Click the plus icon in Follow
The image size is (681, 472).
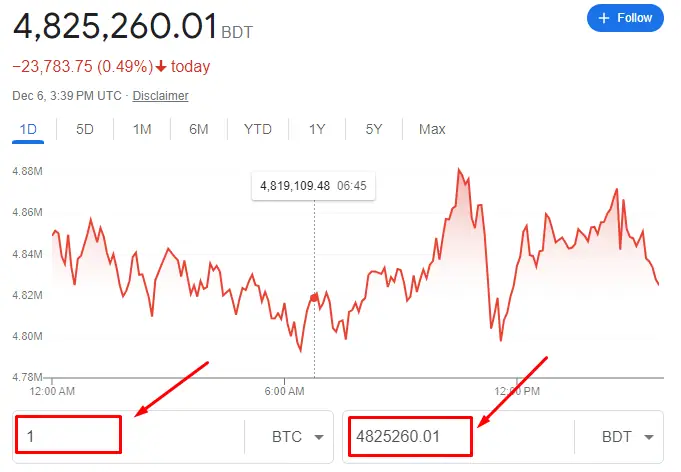click(x=603, y=18)
